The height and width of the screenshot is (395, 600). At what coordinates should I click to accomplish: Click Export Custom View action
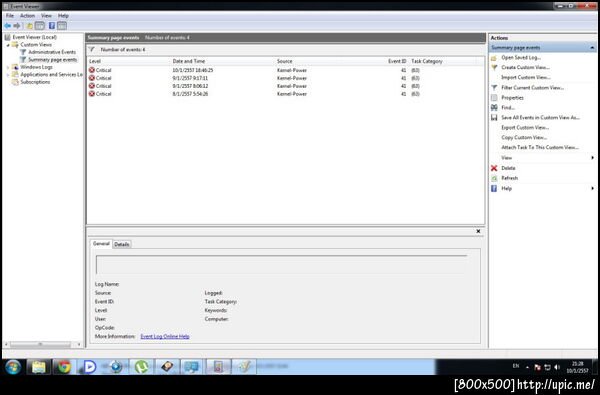coord(525,127)
